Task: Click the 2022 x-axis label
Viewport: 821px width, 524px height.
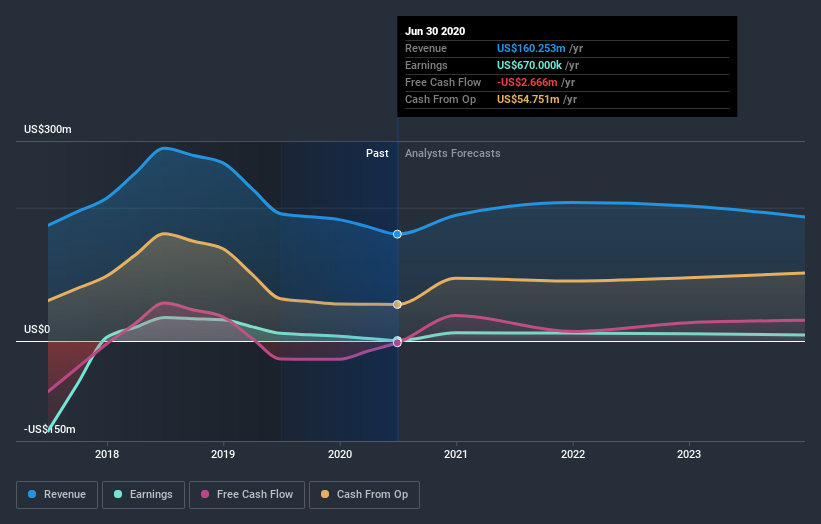Action: pyautogui.click(x=573, y=454)
